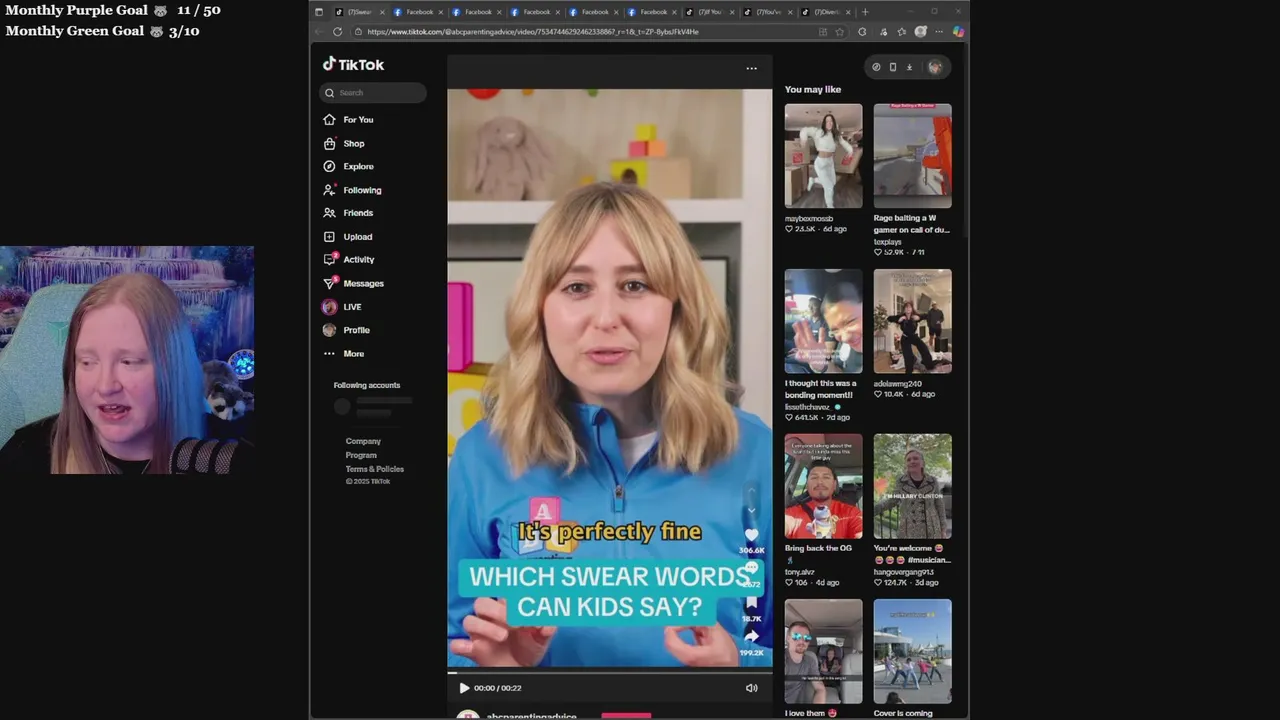
Task: Open the hangovergang913 creator link
Action: [x=904, y=572]
